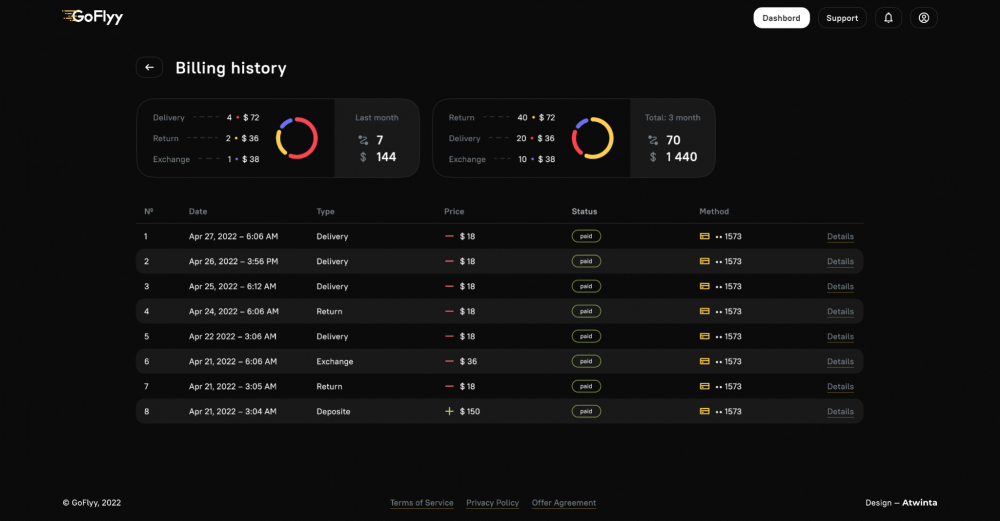Open the notifications bell icon
Image resolution: width=1000 pixels, height=521 pixels.
pos(888,18)
